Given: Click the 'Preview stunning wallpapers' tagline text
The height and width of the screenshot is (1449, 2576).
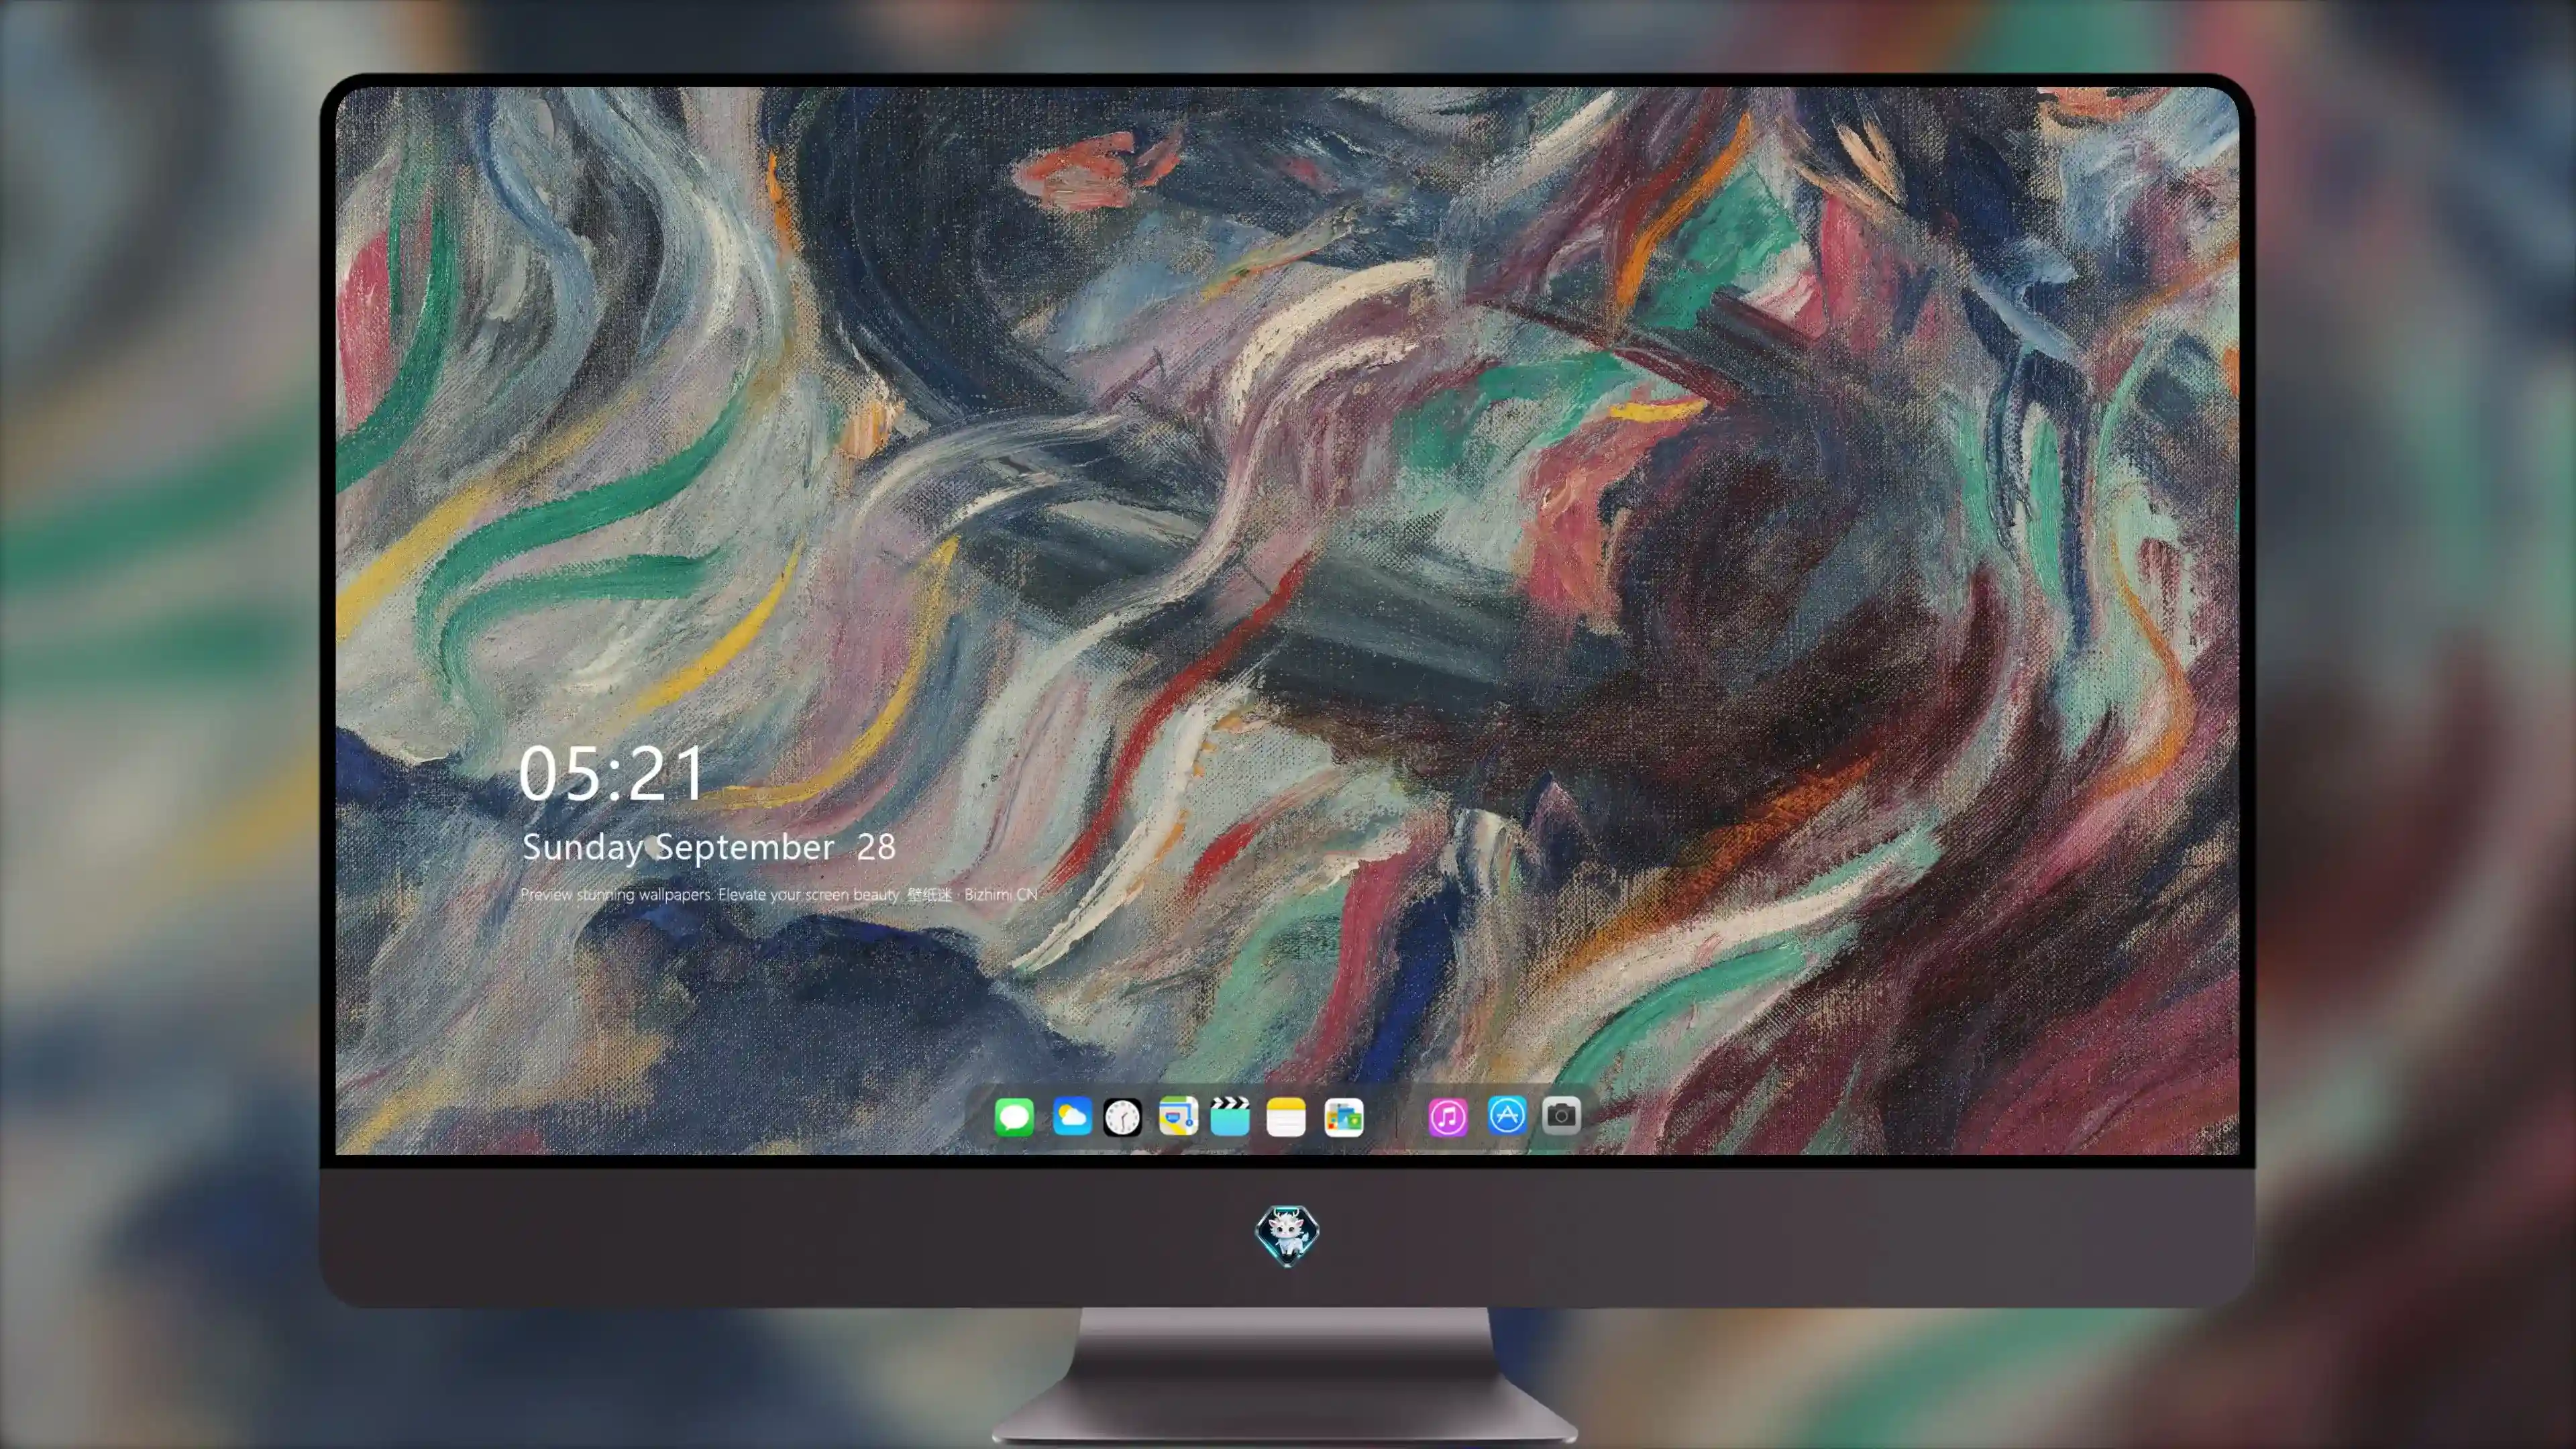Looking at the screenshot, I should [x=779, y=894].
